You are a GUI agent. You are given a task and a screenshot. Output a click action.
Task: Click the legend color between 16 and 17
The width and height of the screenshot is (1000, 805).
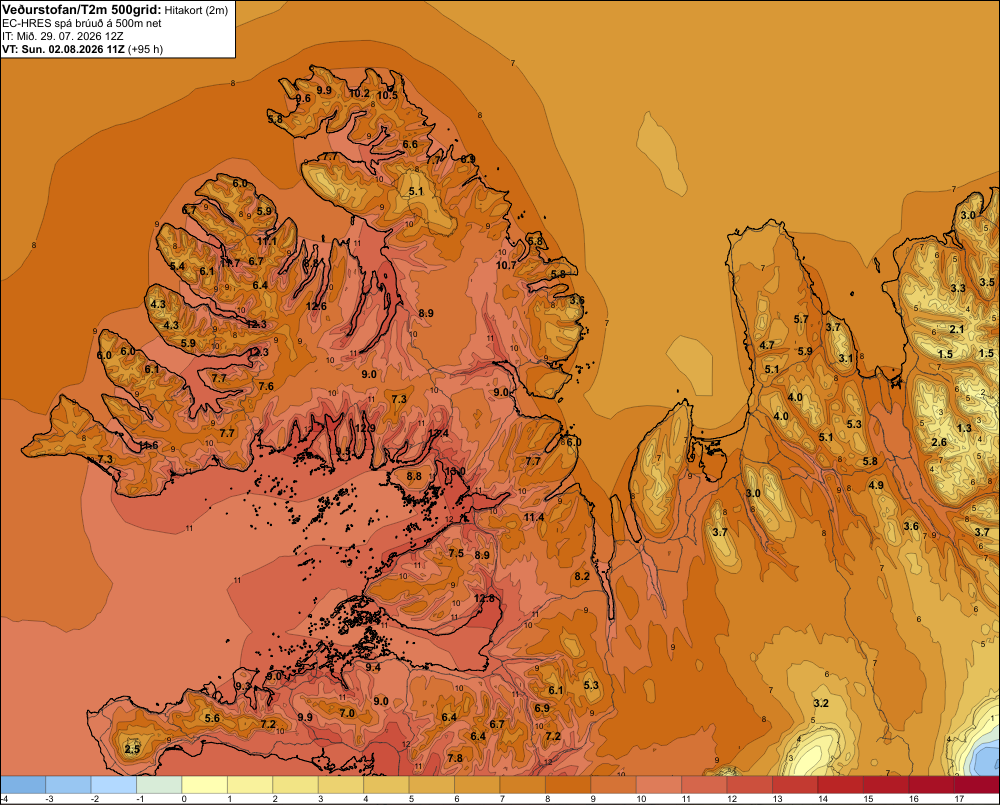pos(931,785)
